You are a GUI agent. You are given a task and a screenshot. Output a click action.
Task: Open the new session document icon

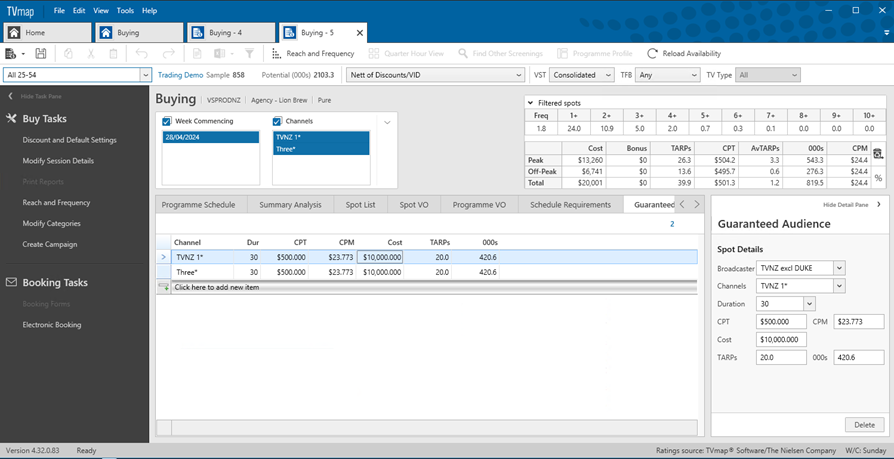pos(10,54)
